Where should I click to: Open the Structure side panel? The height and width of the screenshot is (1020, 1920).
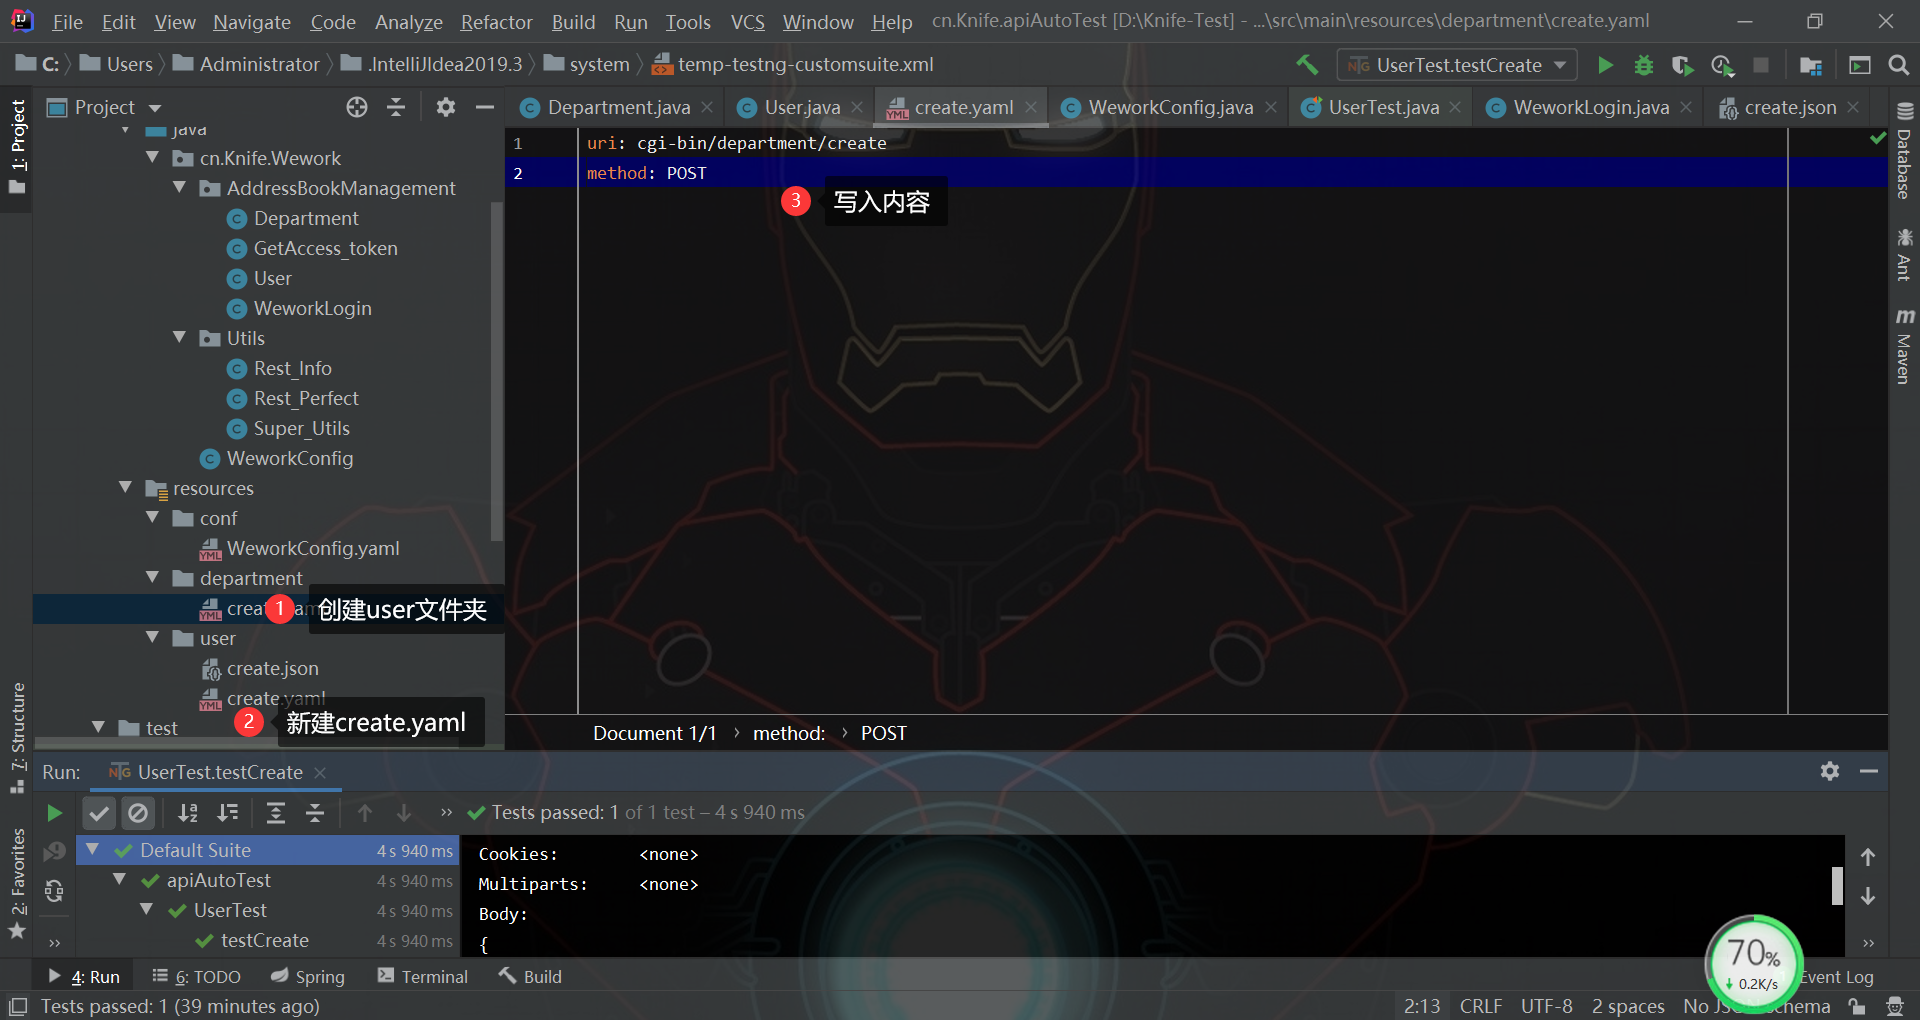[17, 736]
